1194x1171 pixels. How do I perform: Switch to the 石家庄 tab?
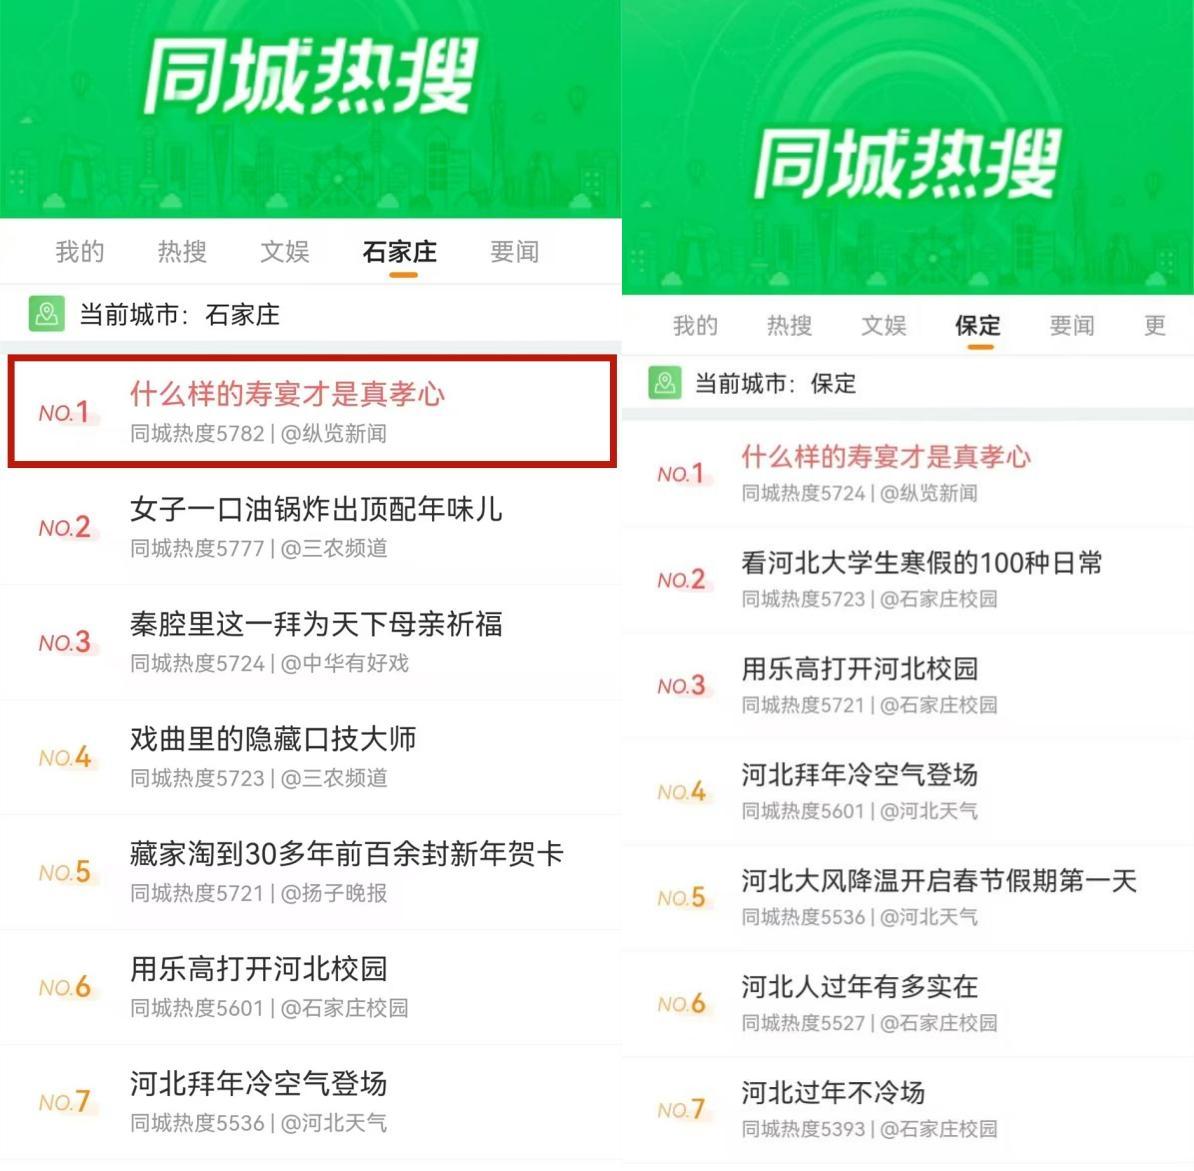point(400,252)
